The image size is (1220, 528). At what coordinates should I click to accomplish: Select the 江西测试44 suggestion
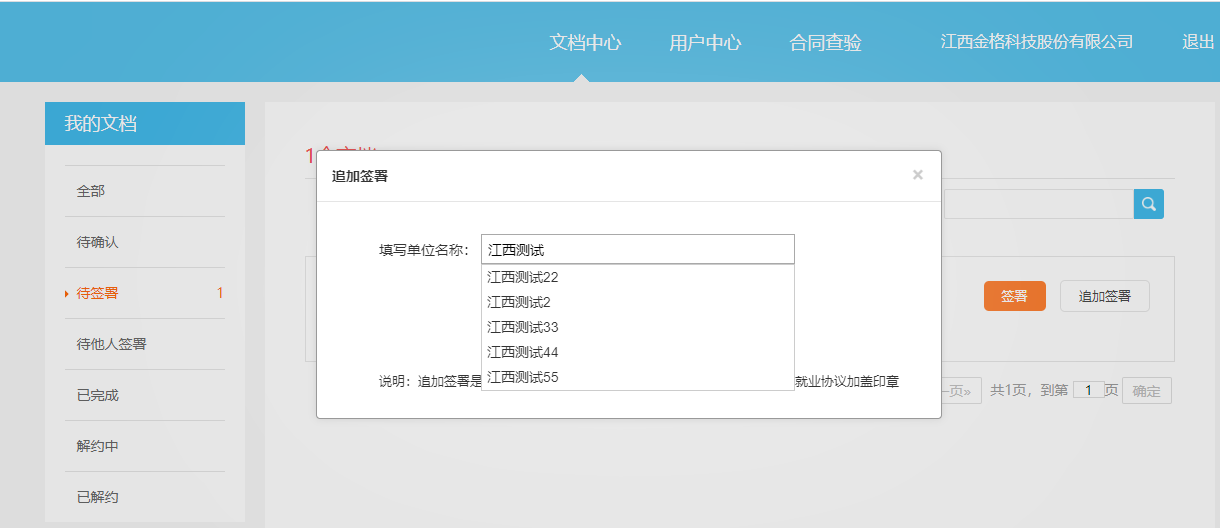tap(523, 352)
